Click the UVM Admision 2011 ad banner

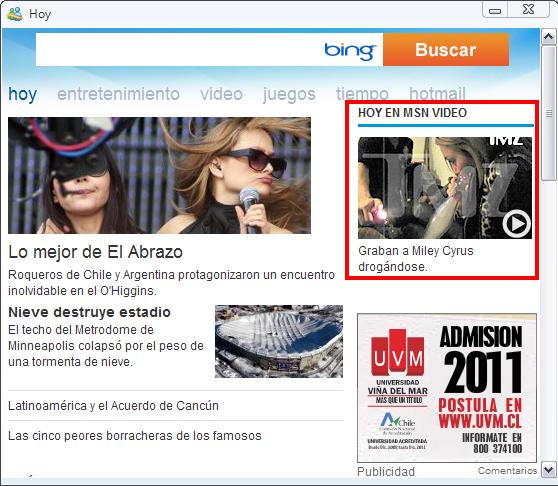pyautogui.click(x=447, y=388)
